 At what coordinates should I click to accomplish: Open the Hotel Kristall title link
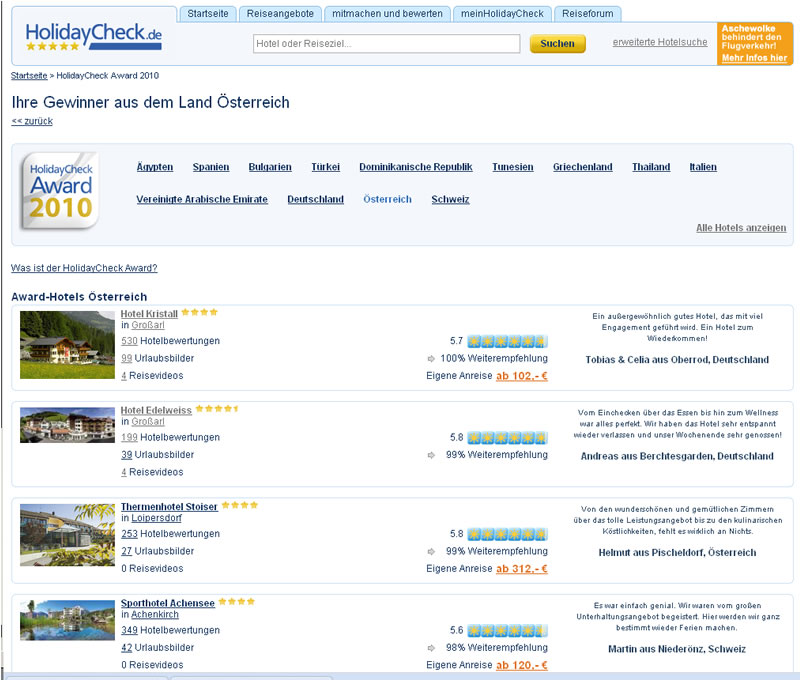click(x=149, y=314)
